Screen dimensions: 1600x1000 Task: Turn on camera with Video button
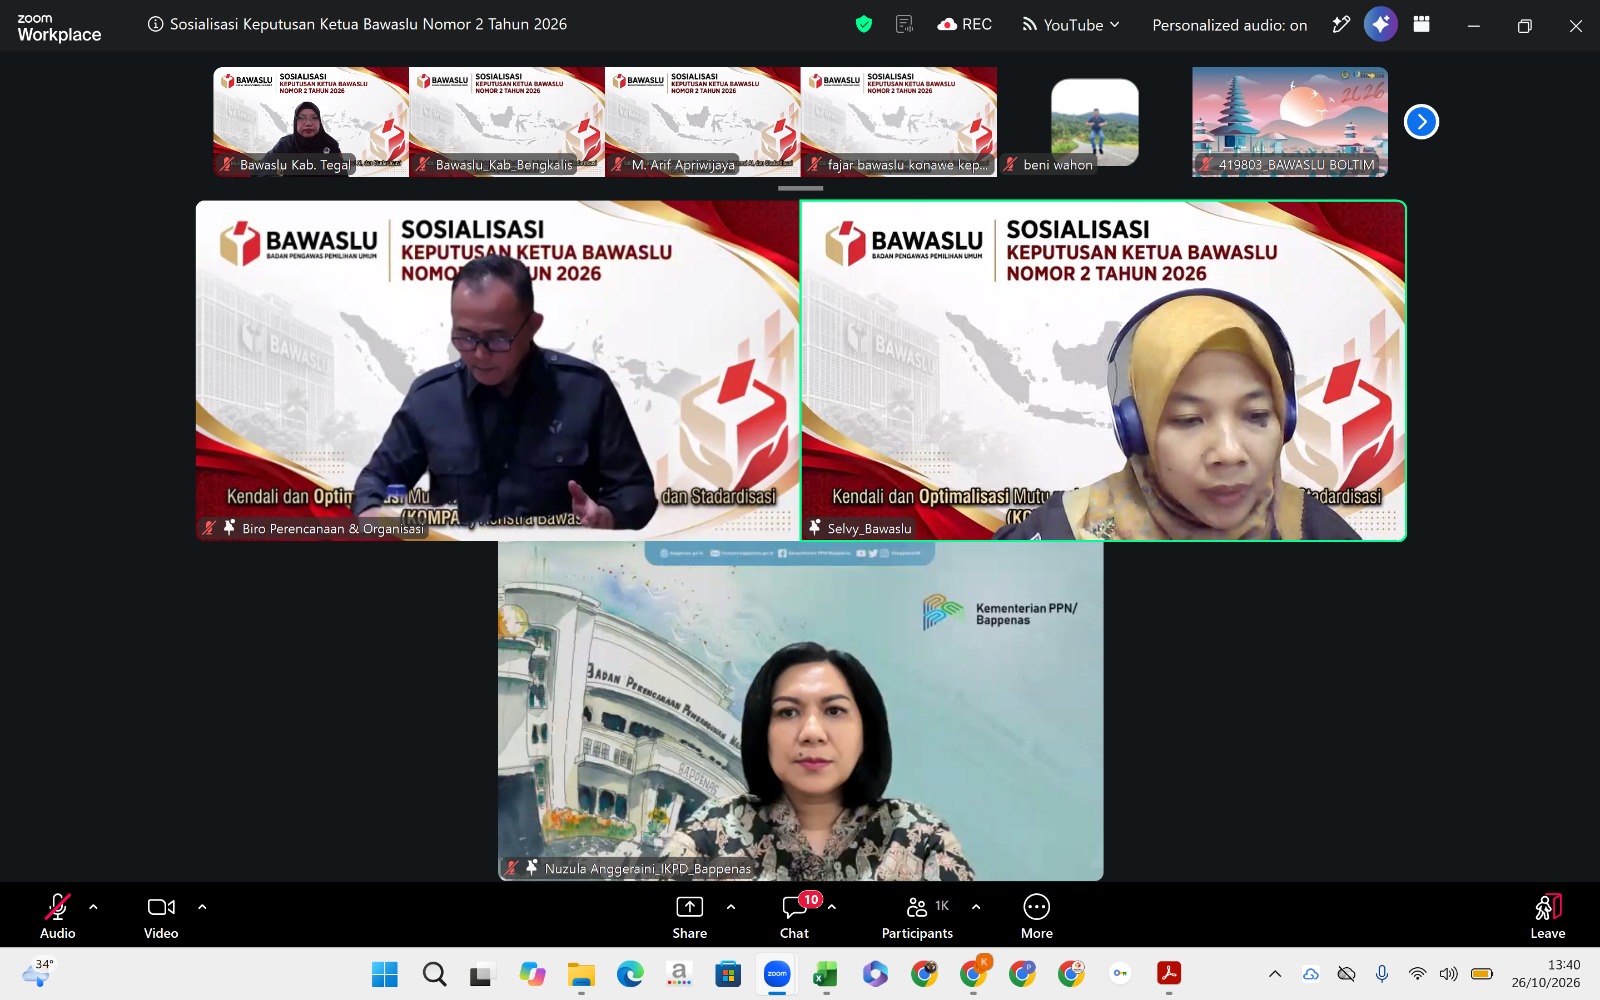[x=161, y=916]
